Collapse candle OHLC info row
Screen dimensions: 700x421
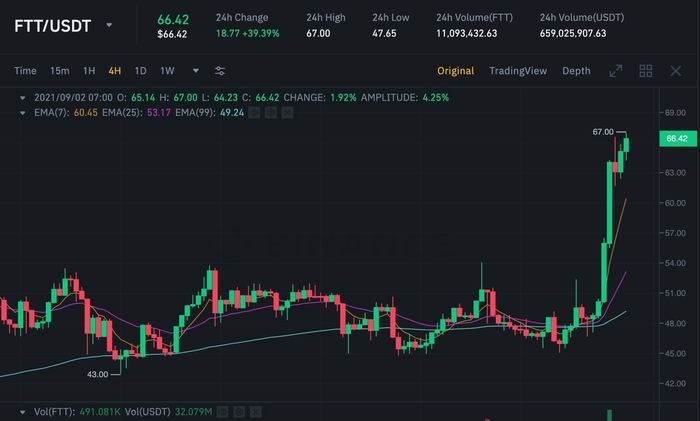[x=23, y=98]
